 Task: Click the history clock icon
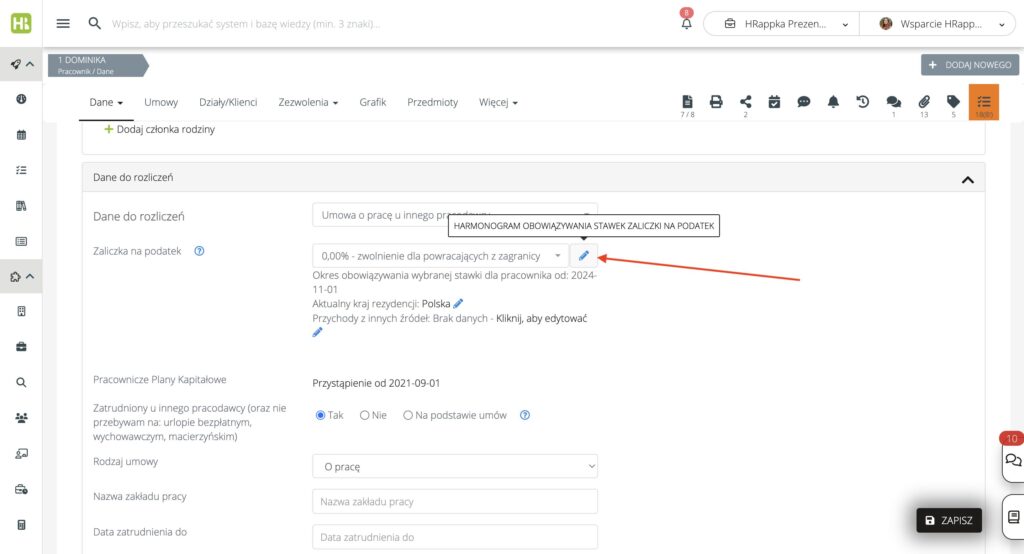pos(862,102)
